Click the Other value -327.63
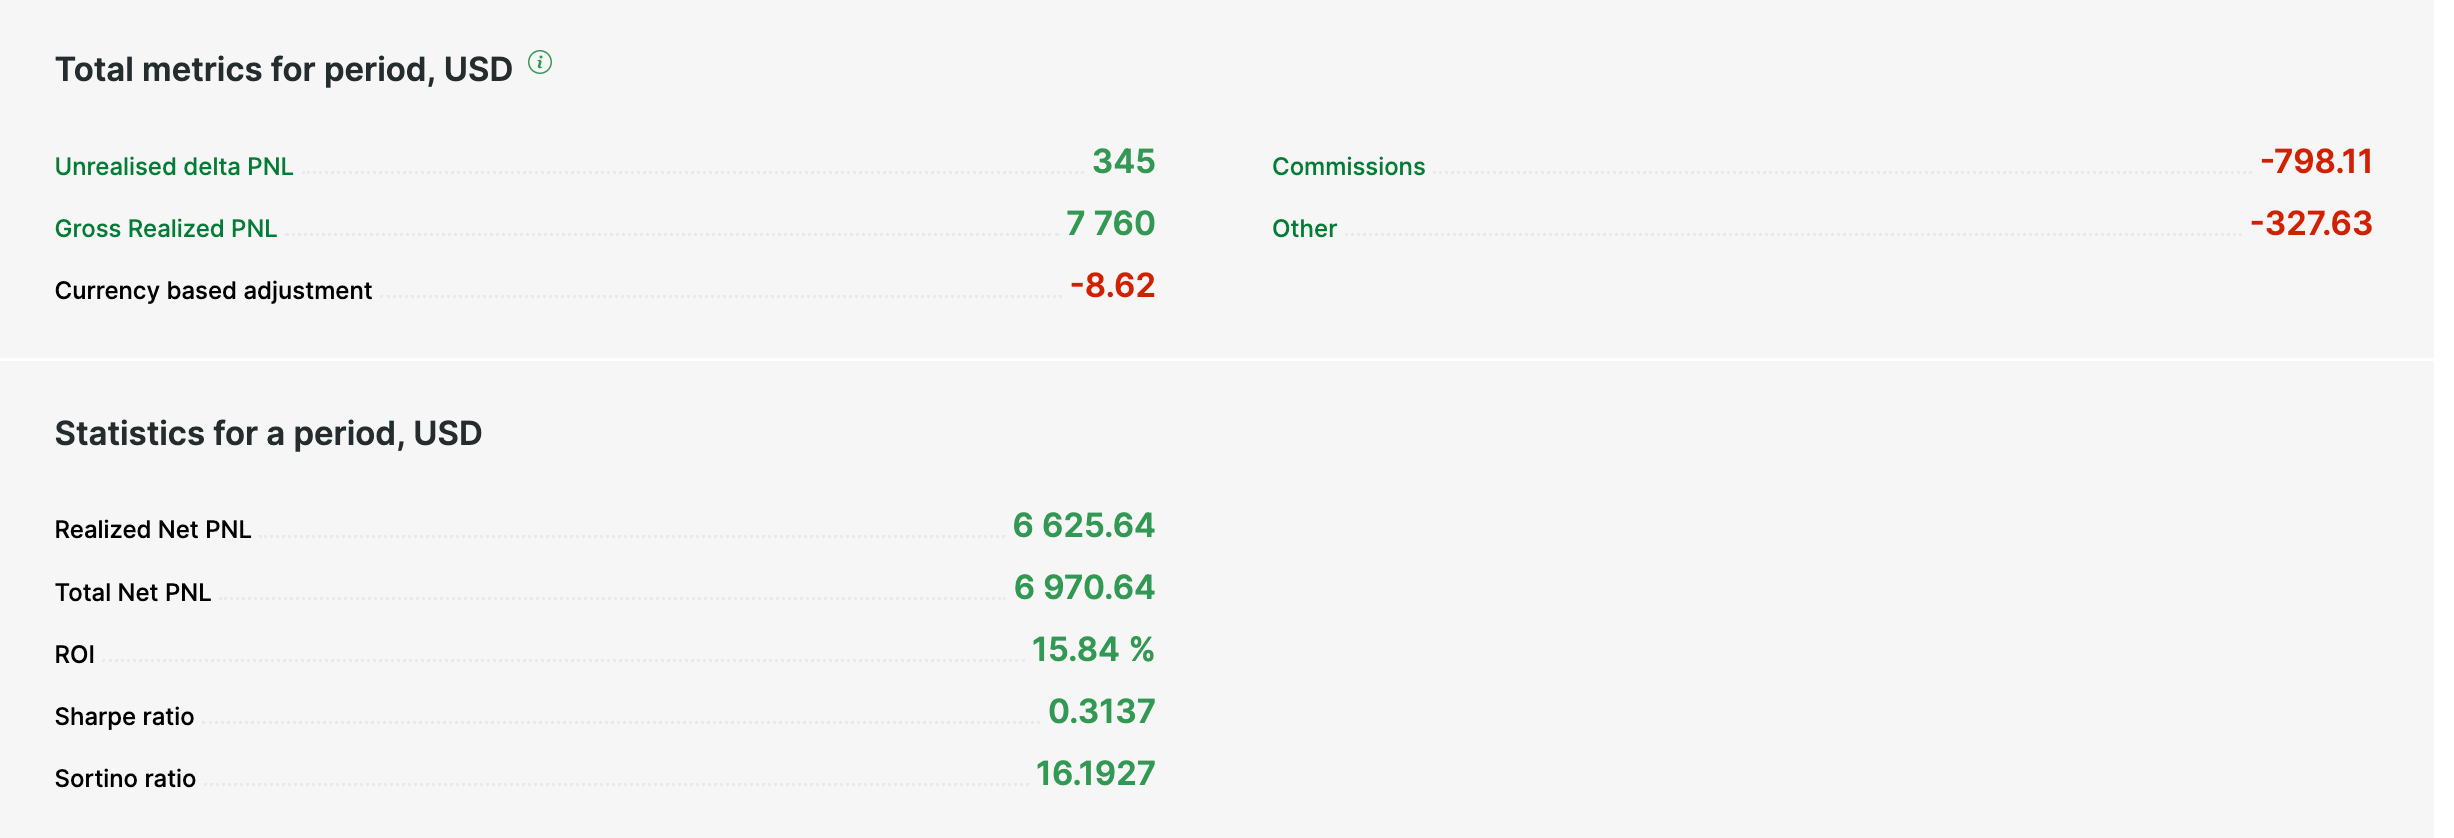 2311,224
